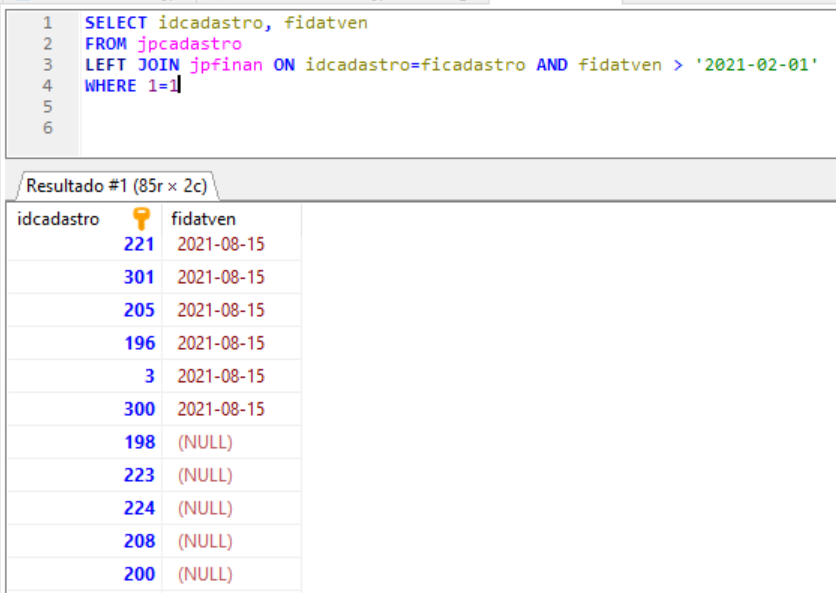Select cell with idcadastro 205
This screenshot has height=593, width=836.
(x=85, y=310)
